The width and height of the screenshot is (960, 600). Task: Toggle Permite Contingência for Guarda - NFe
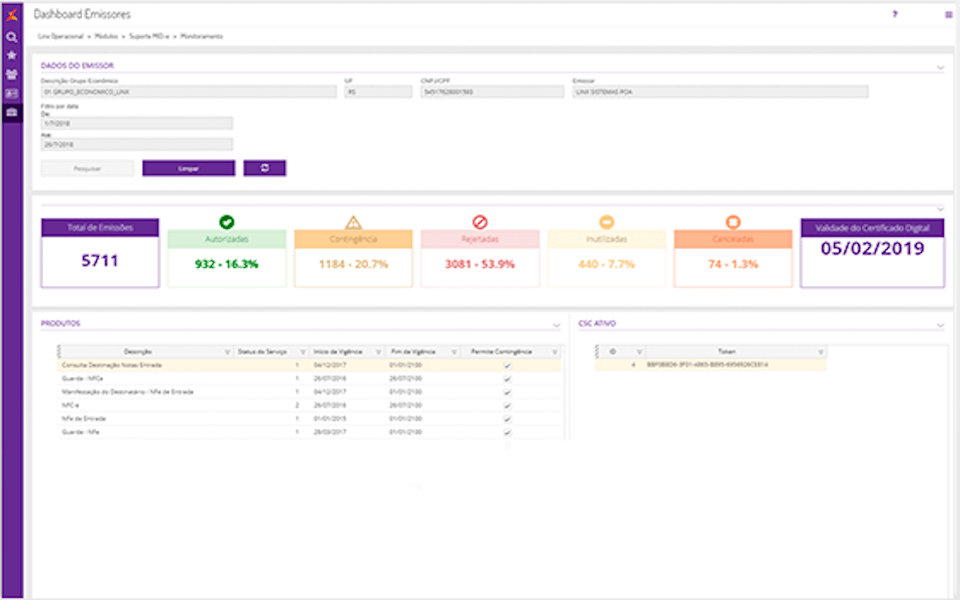[x=507, y=433]
